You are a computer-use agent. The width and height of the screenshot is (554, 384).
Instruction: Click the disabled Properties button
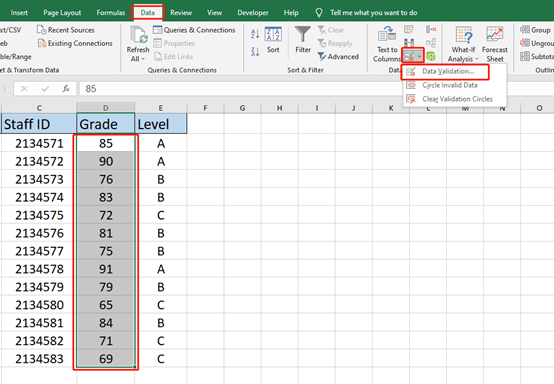coord(174,43)
